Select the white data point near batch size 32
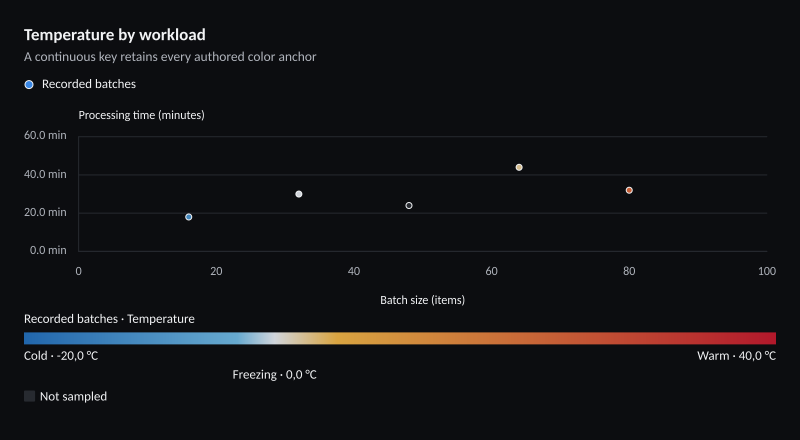Image resolution: width=800 pixels, height=440 pixels. [x=299, y=194]
